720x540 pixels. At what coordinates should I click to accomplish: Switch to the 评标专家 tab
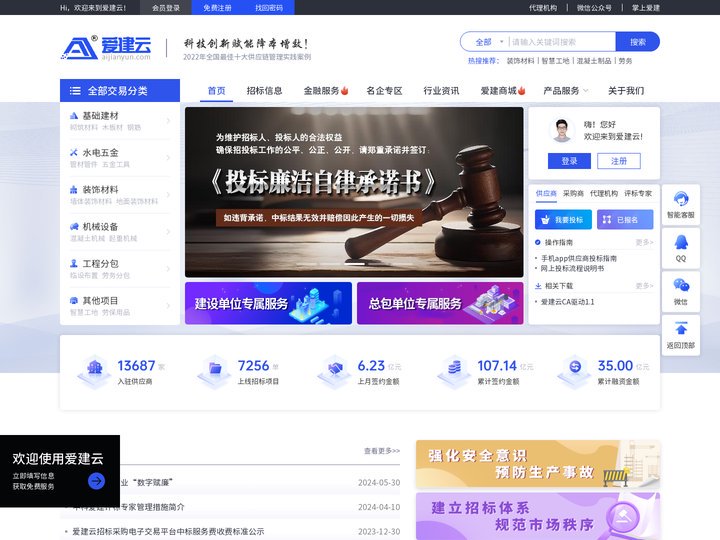(638, 193)
